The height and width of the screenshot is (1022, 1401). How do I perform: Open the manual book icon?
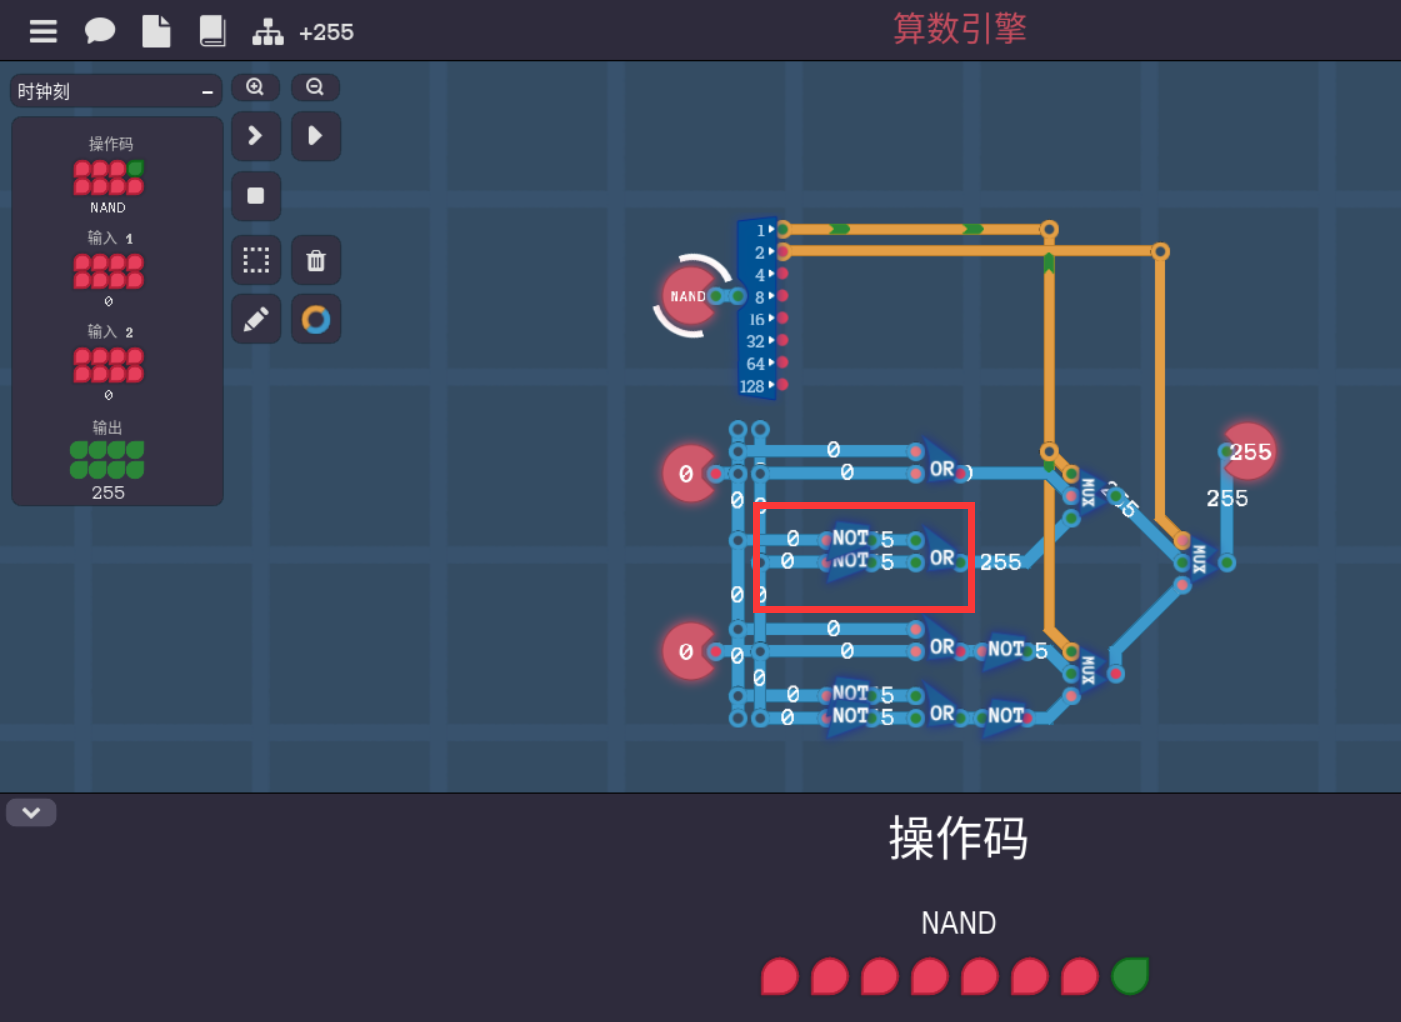[212, 32]
